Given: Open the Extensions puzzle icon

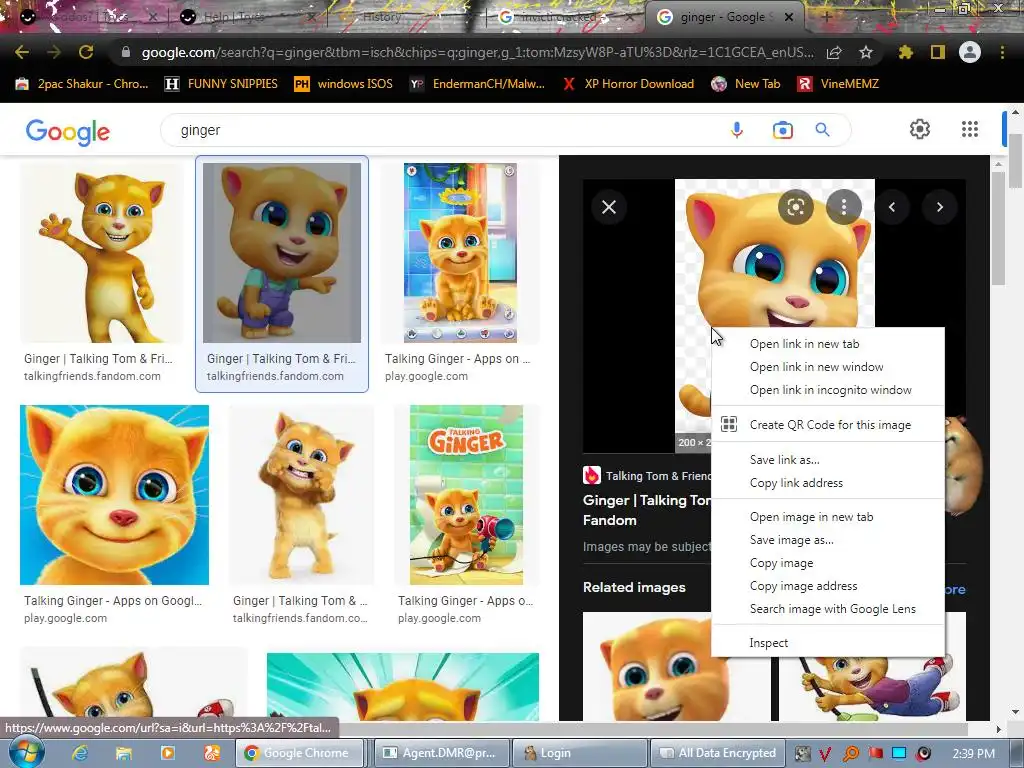Looking at the screenshot, I should 905,52.
